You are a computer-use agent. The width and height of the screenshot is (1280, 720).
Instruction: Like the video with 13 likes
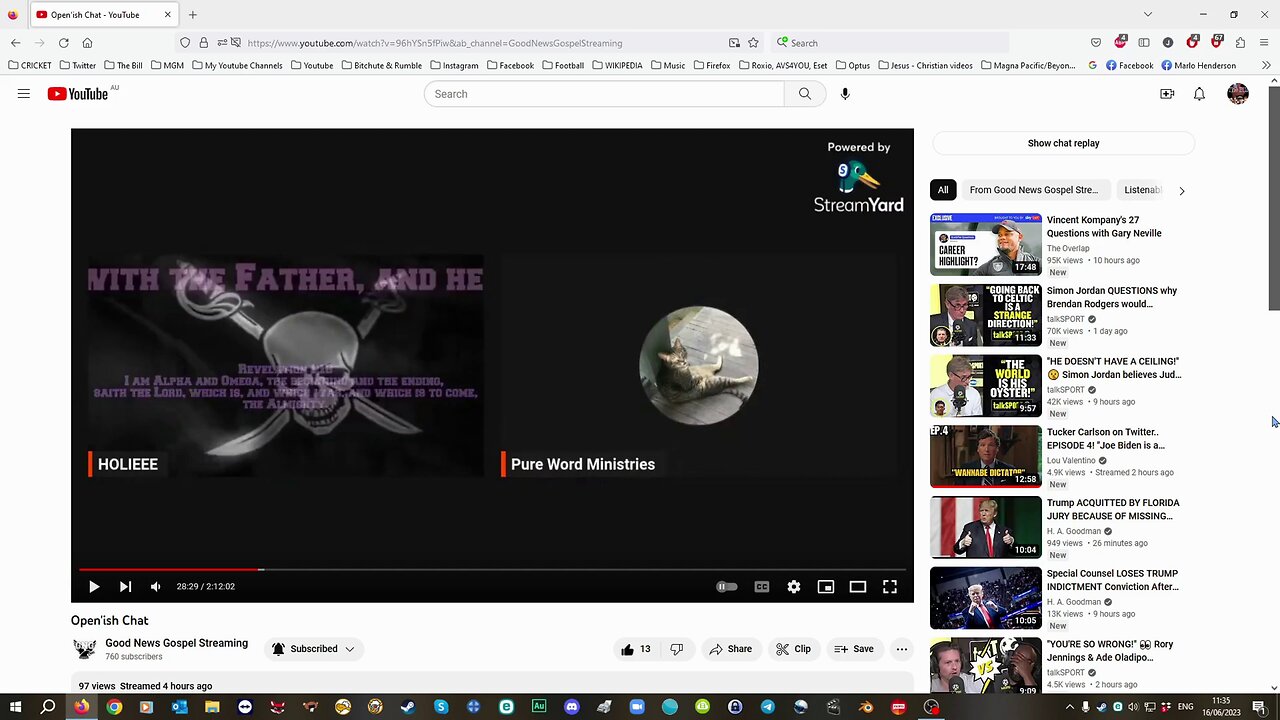[636, 649]
